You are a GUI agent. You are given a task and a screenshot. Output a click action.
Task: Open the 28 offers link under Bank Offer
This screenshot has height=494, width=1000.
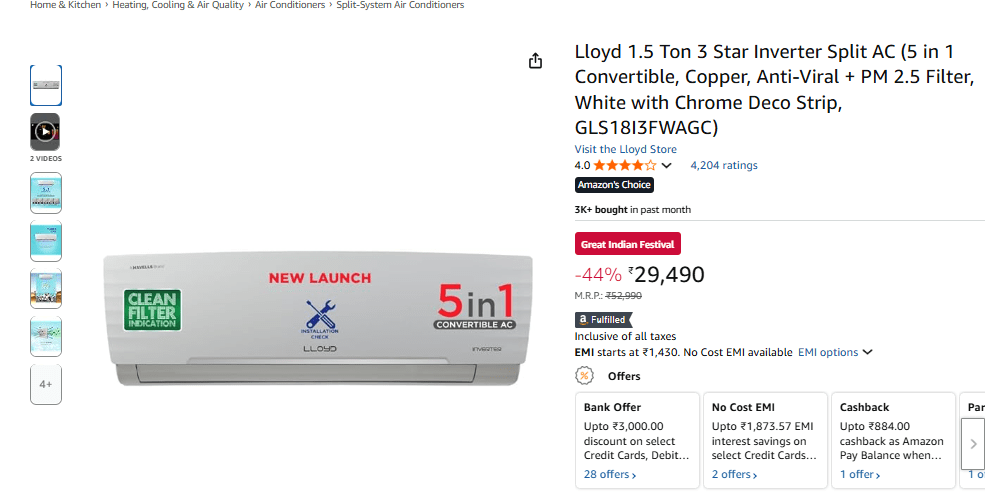pyautogui.click(x=609, y=474)
